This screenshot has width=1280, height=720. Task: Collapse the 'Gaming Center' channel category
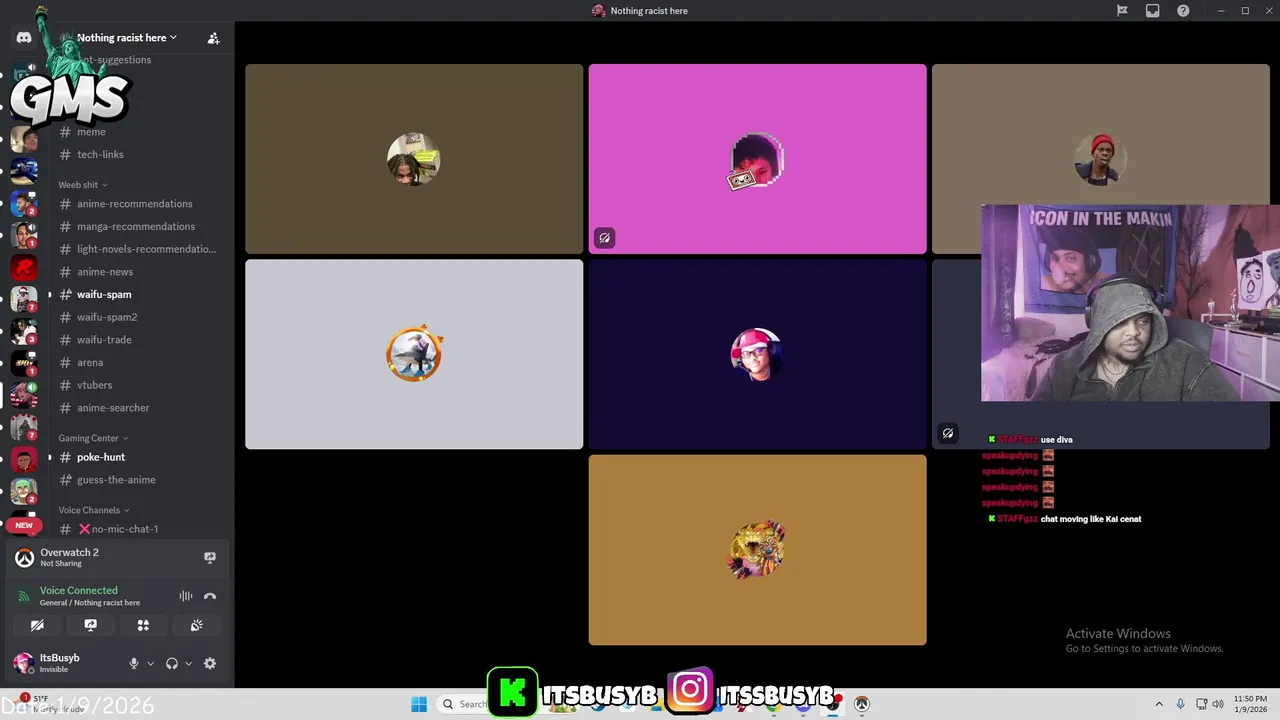coord(93,438)
